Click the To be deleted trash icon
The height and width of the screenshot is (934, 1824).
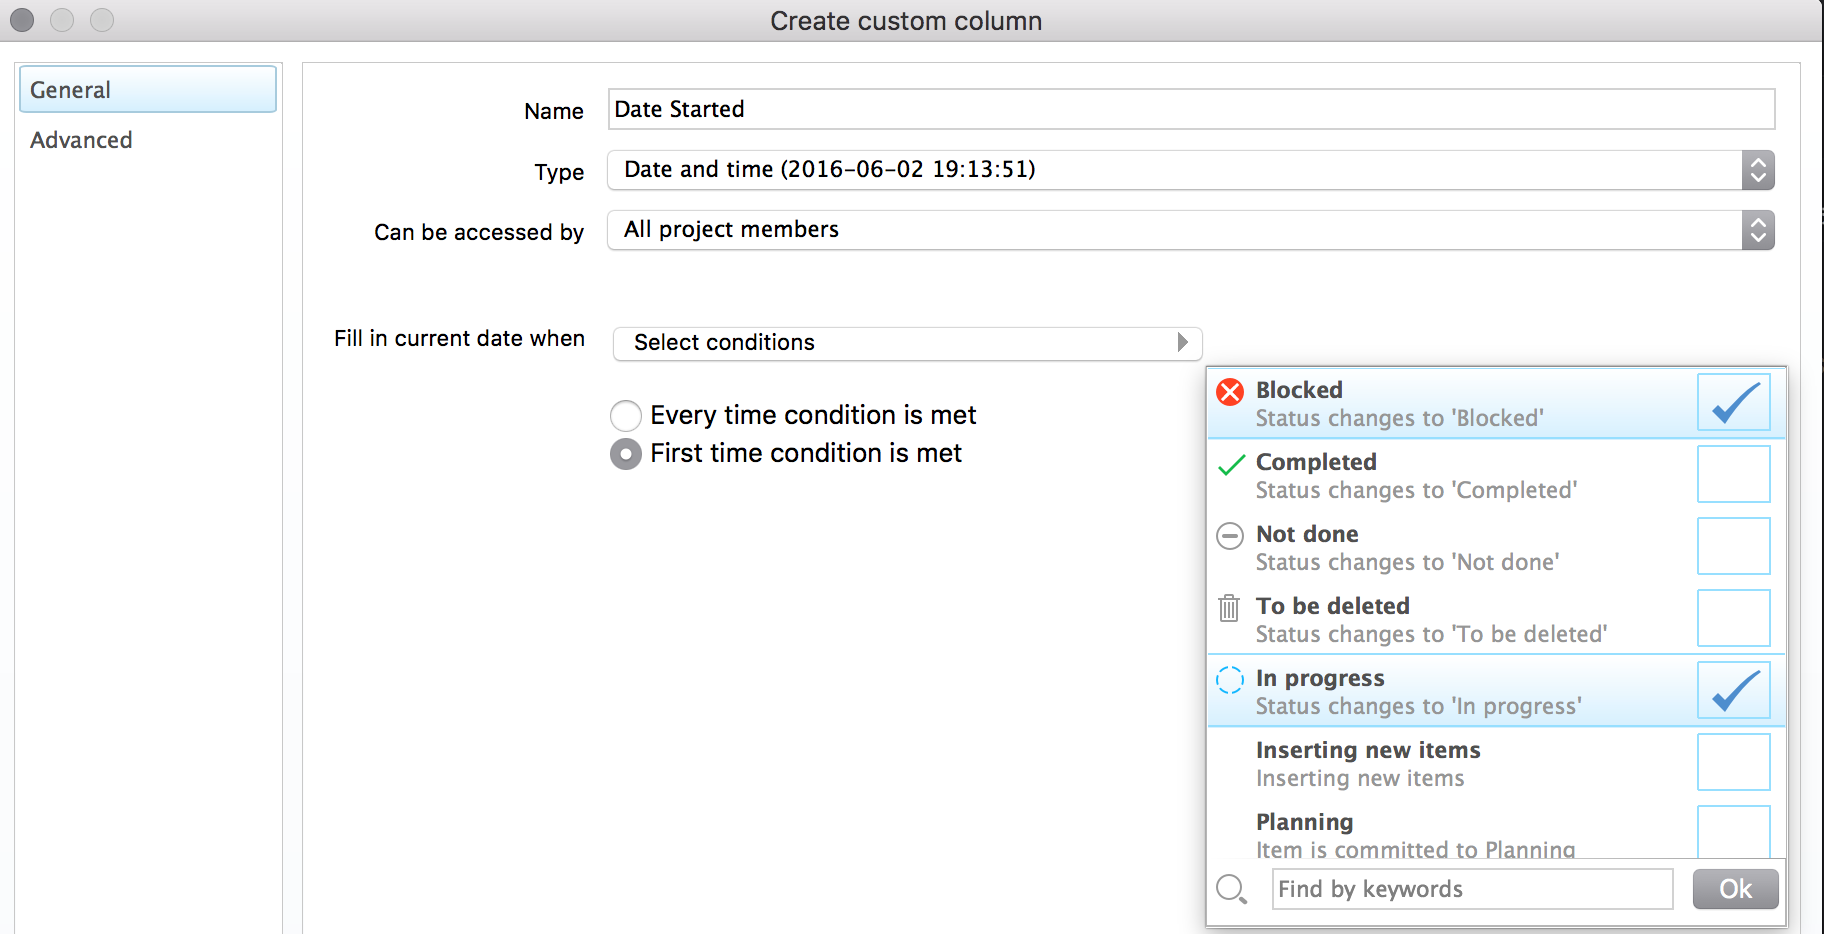coord(1229,608)
